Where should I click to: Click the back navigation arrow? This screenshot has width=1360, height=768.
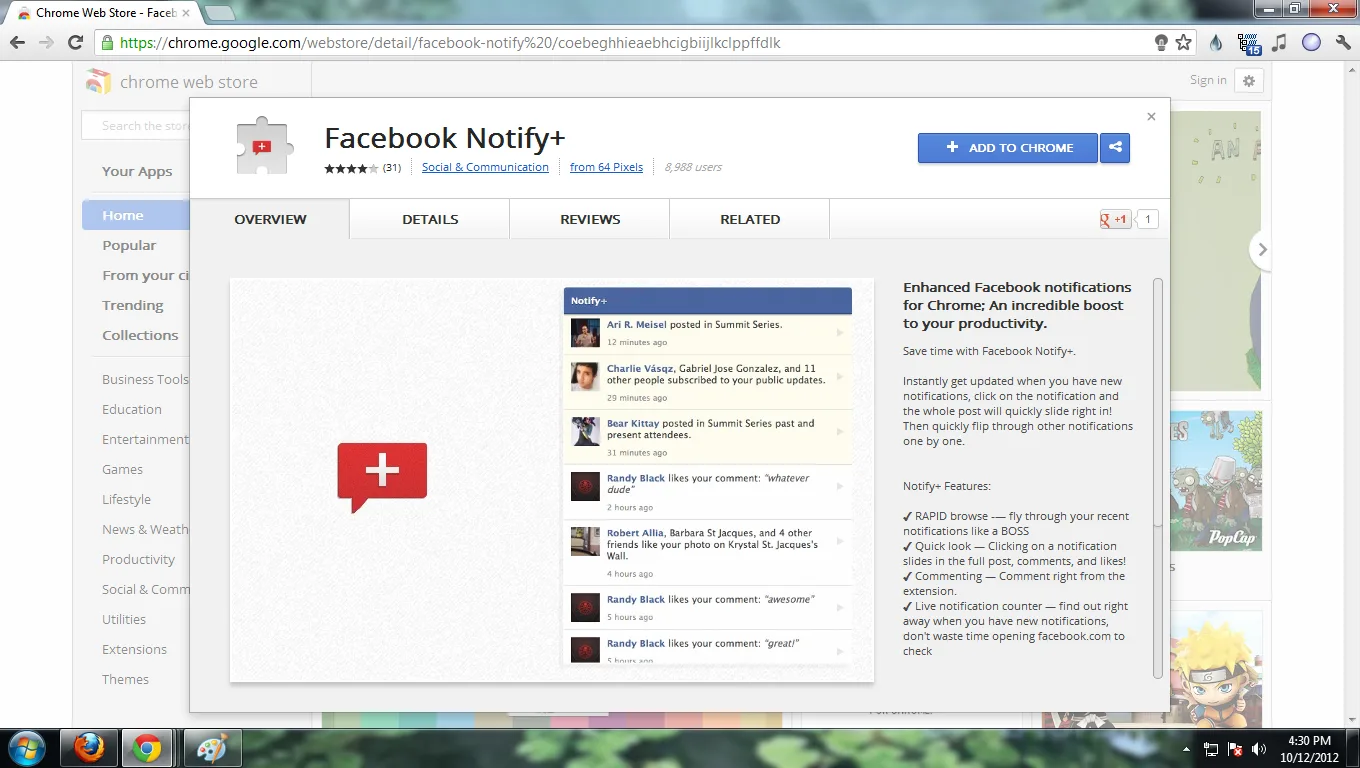tap(18, 42)
